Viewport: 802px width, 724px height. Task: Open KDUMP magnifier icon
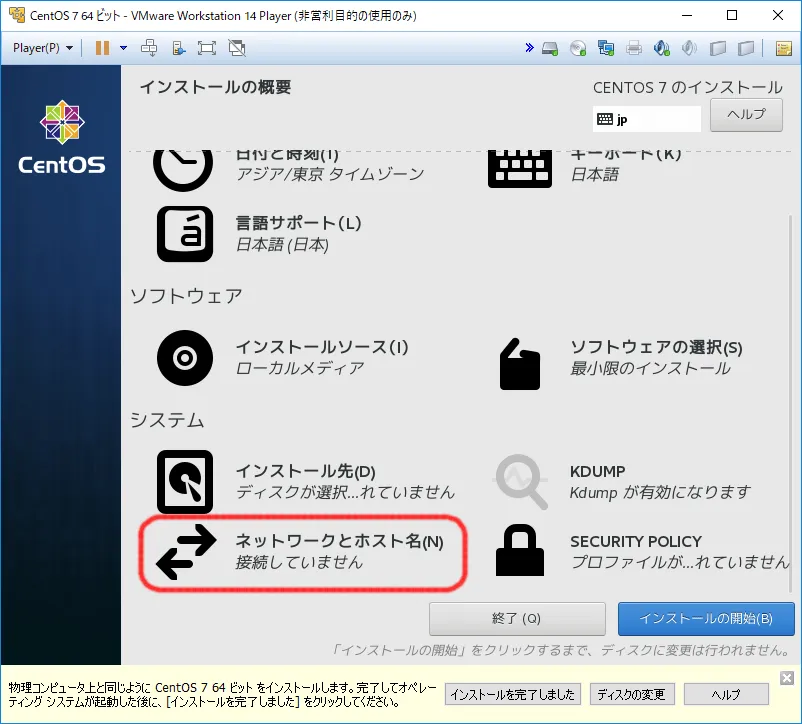pos(521,482)
